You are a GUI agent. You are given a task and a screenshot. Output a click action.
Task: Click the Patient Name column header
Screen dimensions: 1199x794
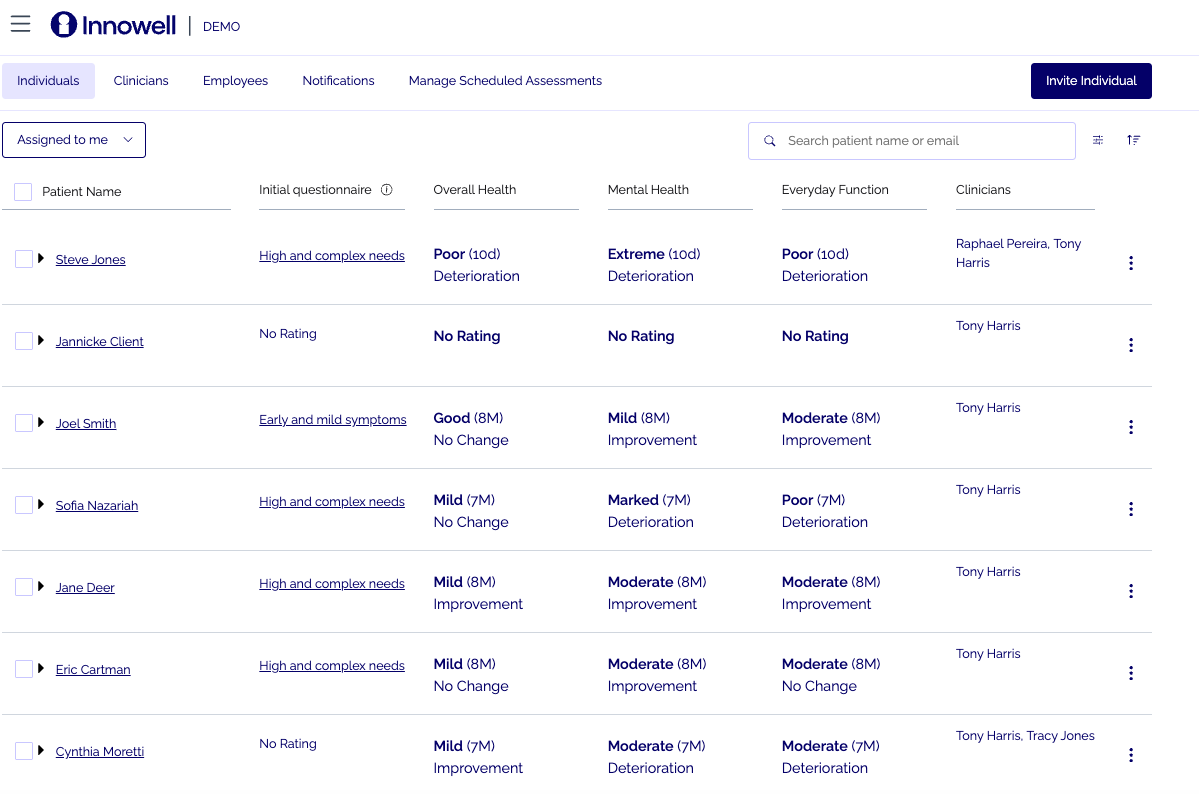click(82, 192)
